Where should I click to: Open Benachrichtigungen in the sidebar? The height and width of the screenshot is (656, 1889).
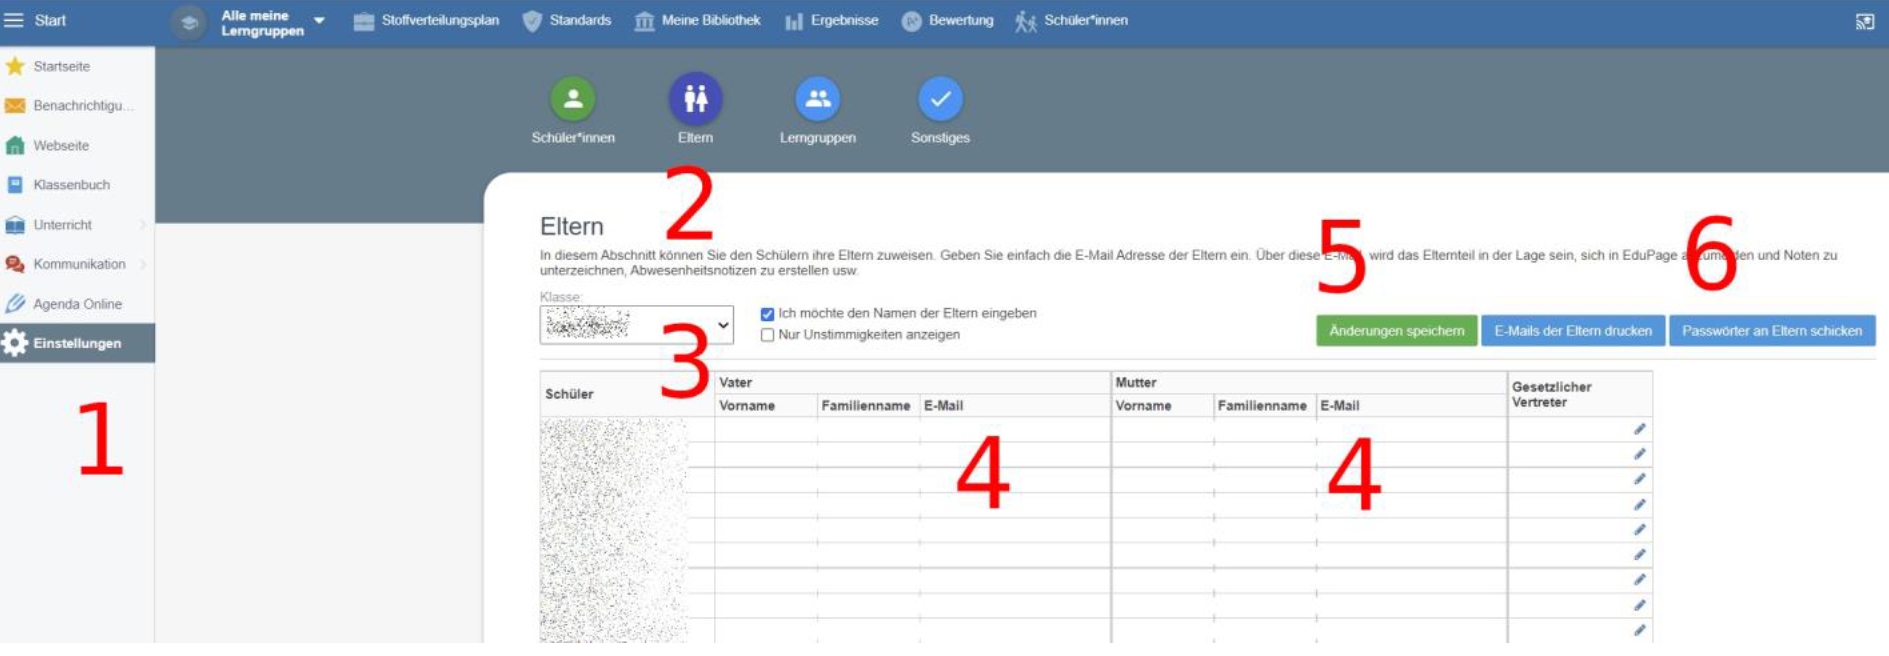tap(77, 105)
